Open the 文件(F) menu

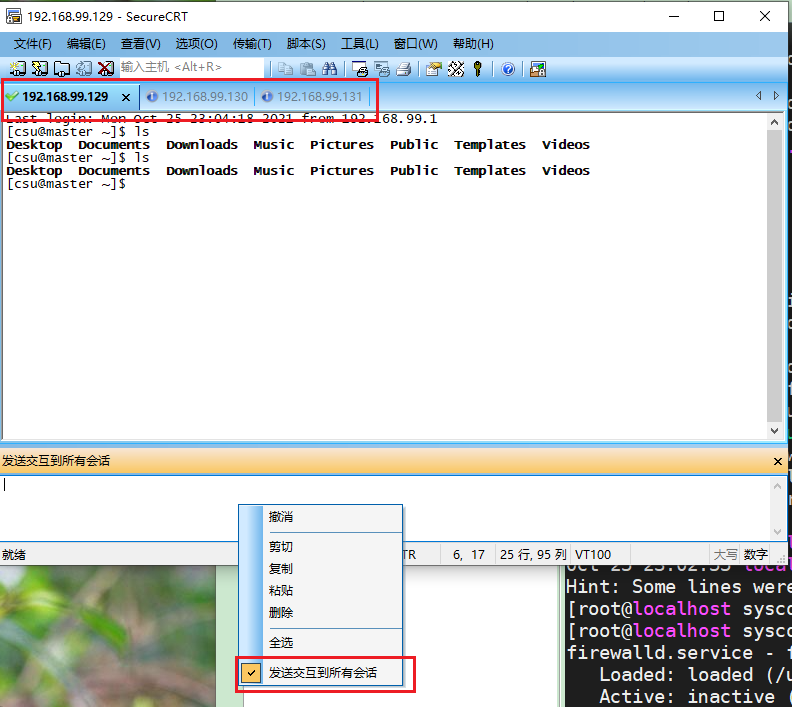point(32,44)
